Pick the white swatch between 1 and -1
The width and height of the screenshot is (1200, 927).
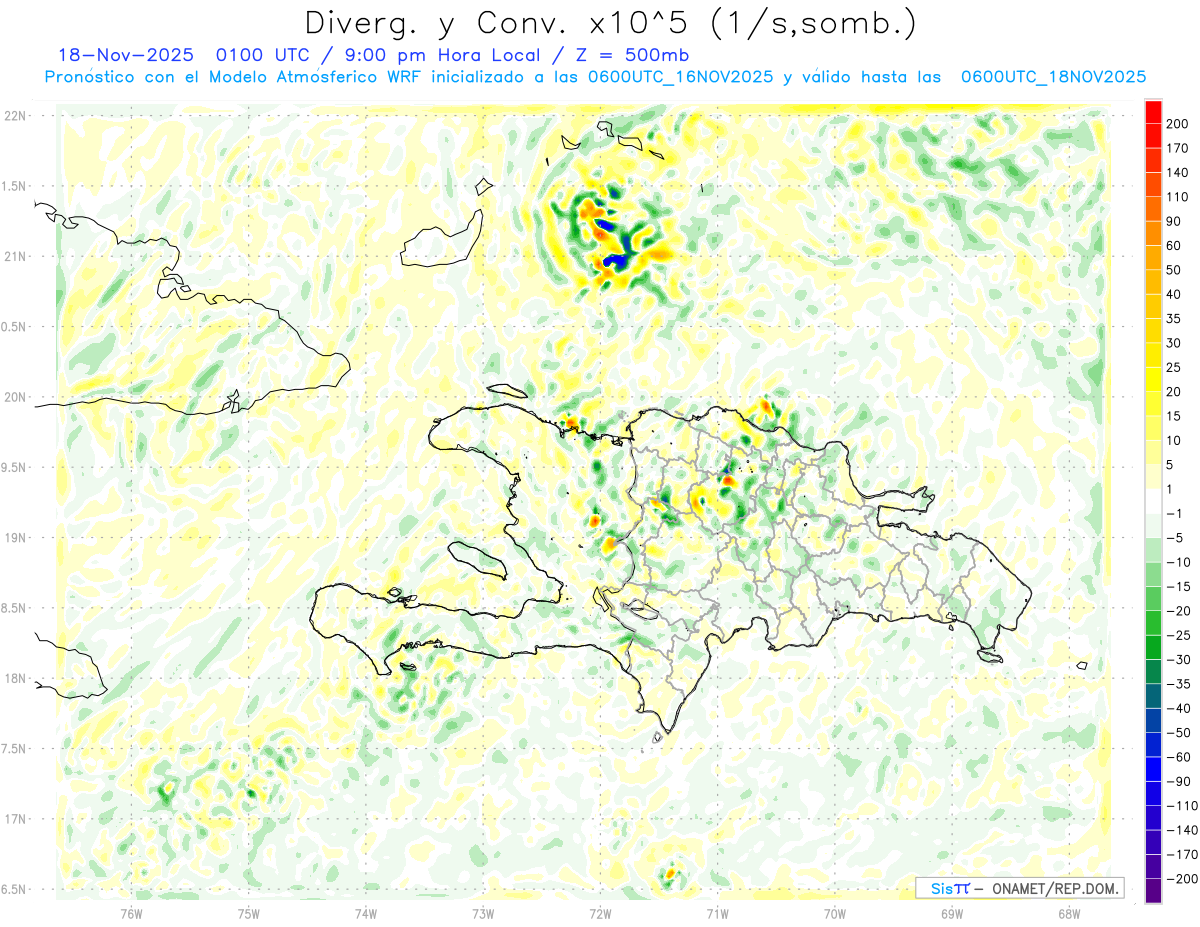click(1153, 501)
